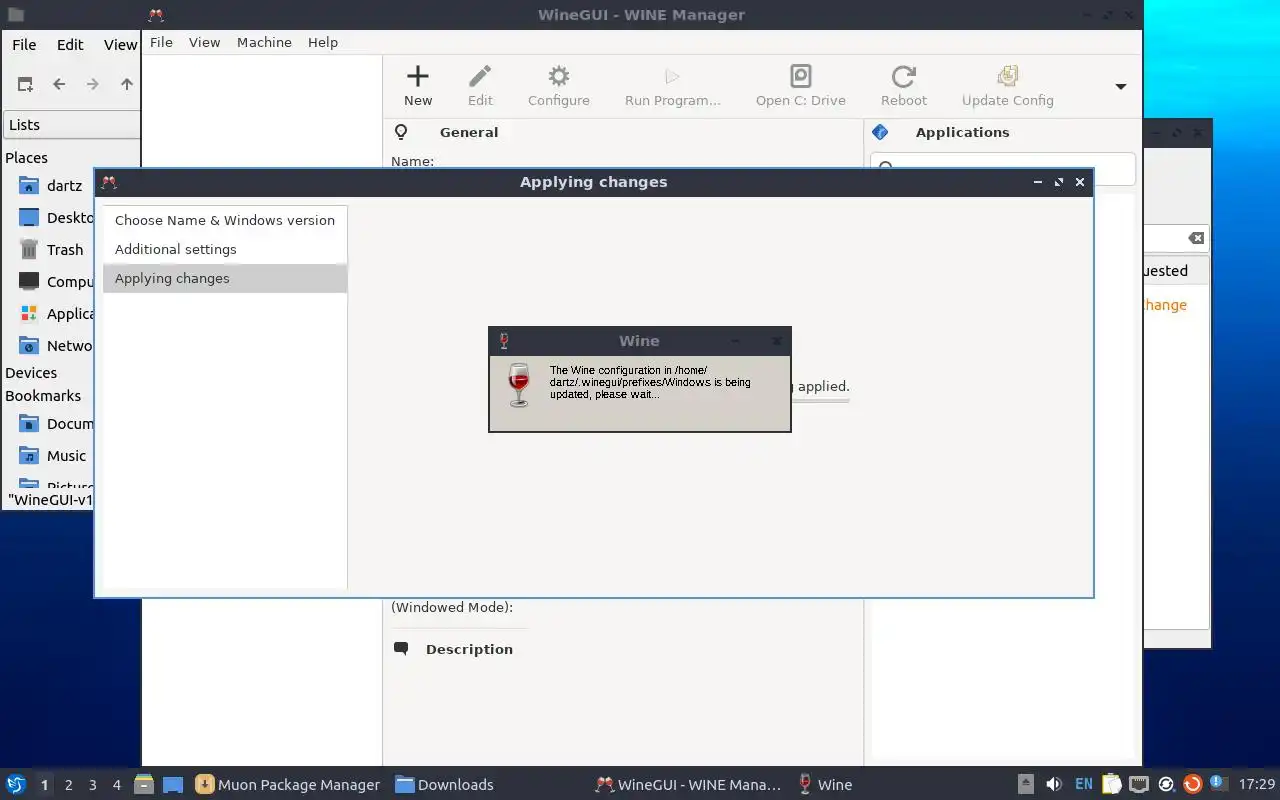Select 'Applying changes' wizard step

point(225,278)
